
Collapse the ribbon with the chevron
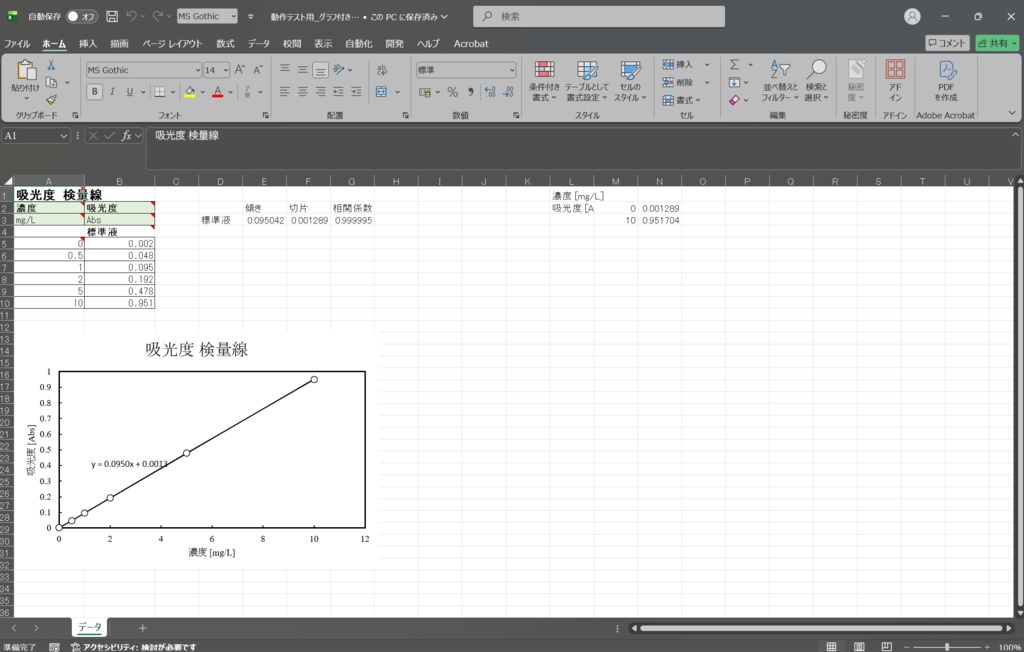(1012, 113)
